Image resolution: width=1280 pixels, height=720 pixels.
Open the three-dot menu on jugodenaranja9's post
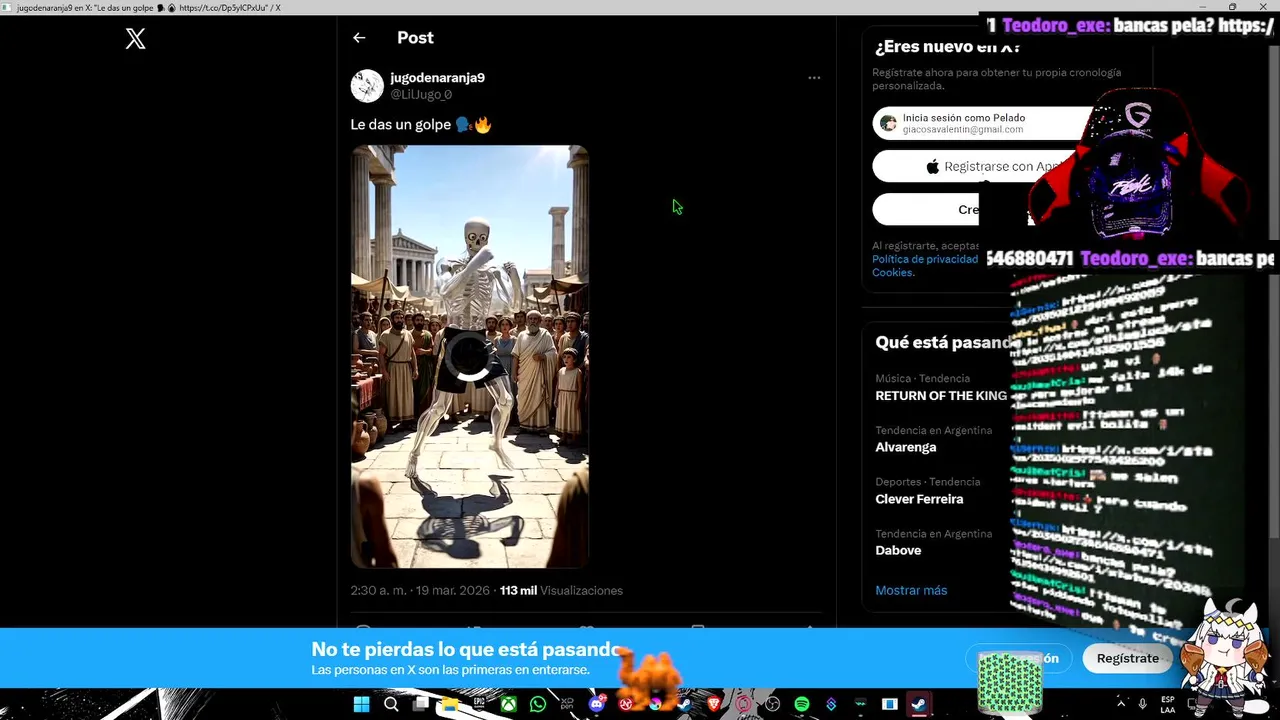[x=814, y=78]
